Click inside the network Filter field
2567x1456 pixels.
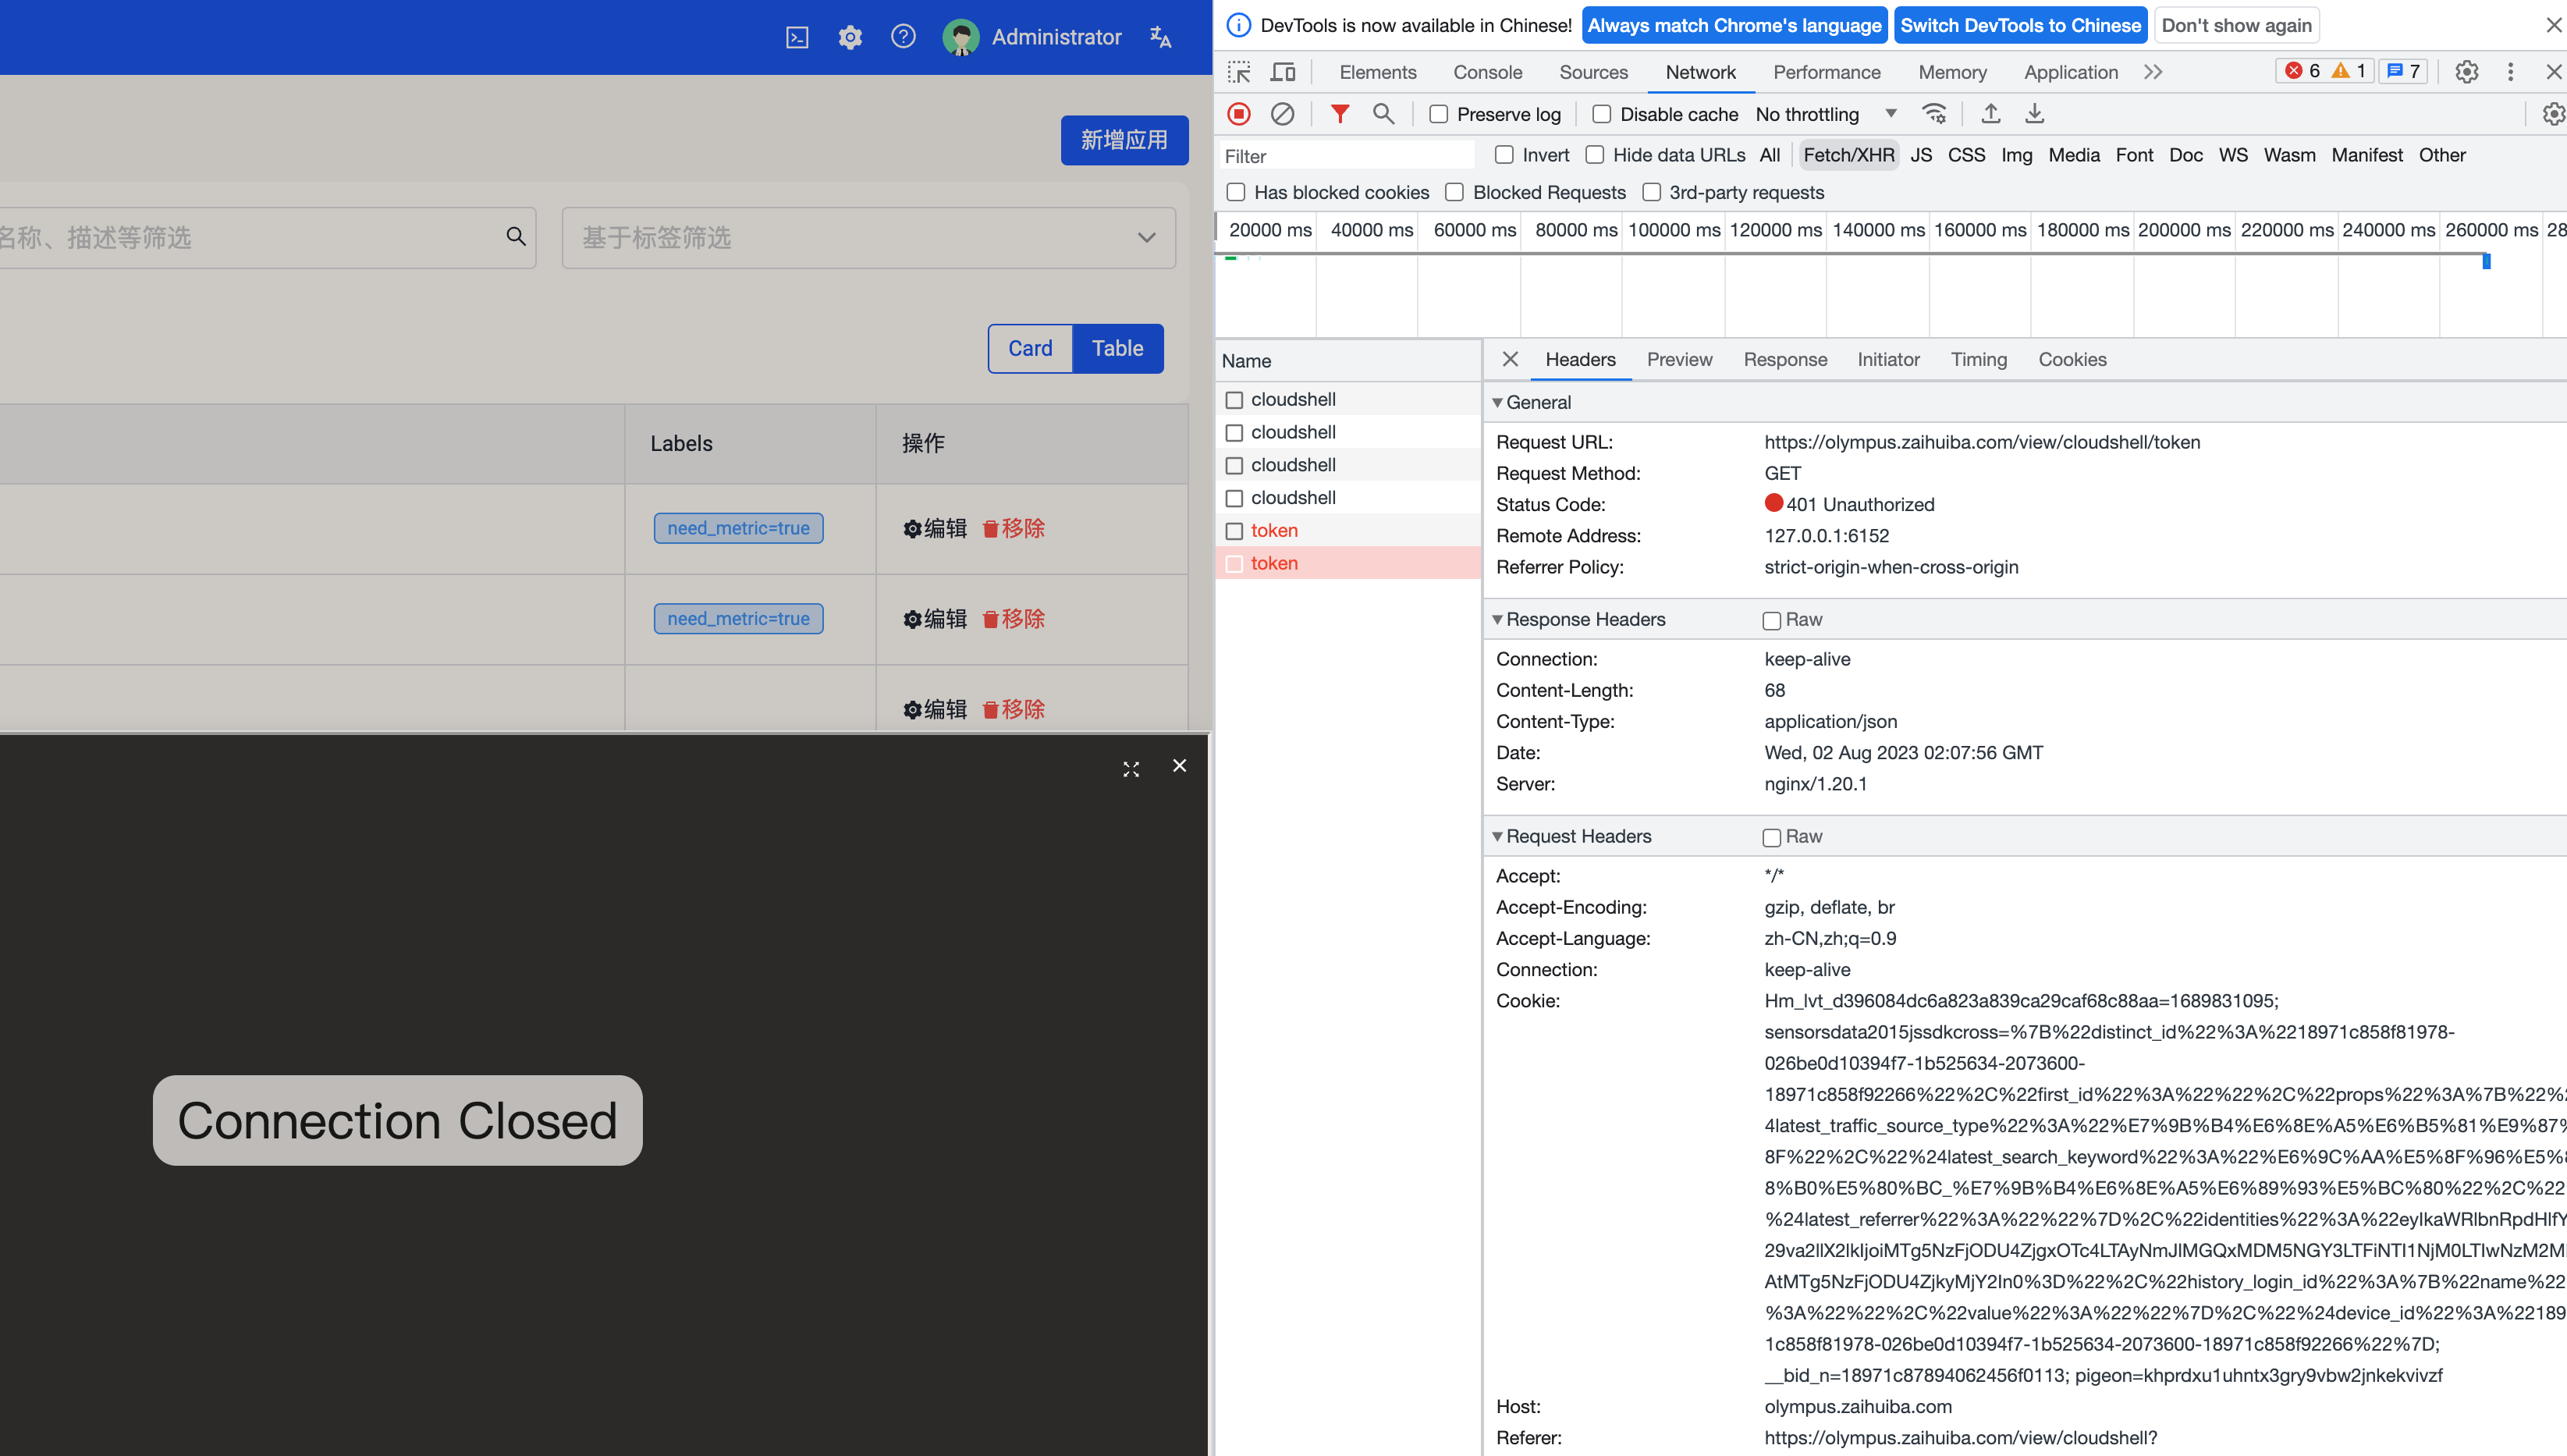[x=1345, y=155]
